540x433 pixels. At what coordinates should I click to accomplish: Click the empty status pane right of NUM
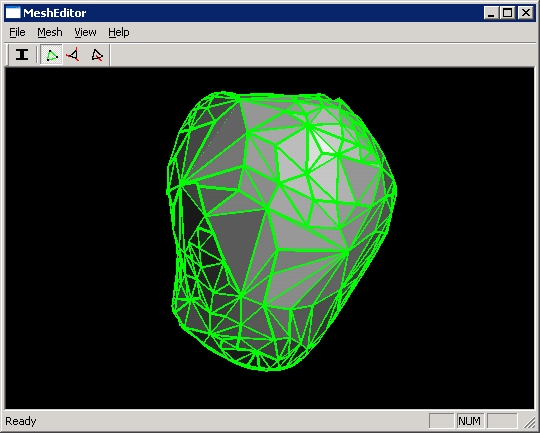pos(502,421)
